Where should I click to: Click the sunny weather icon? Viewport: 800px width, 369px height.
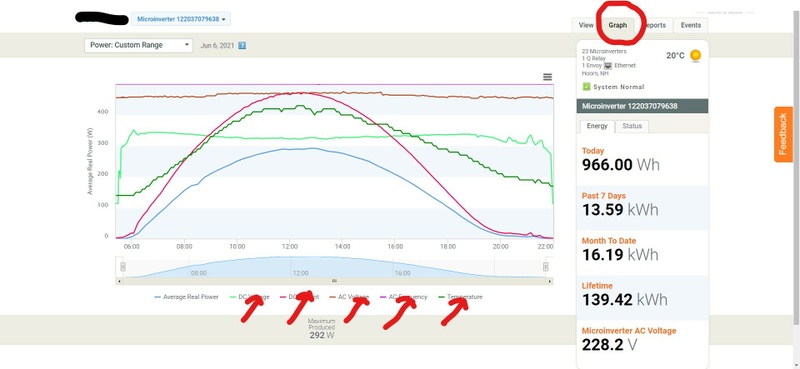tap(695, 56)
